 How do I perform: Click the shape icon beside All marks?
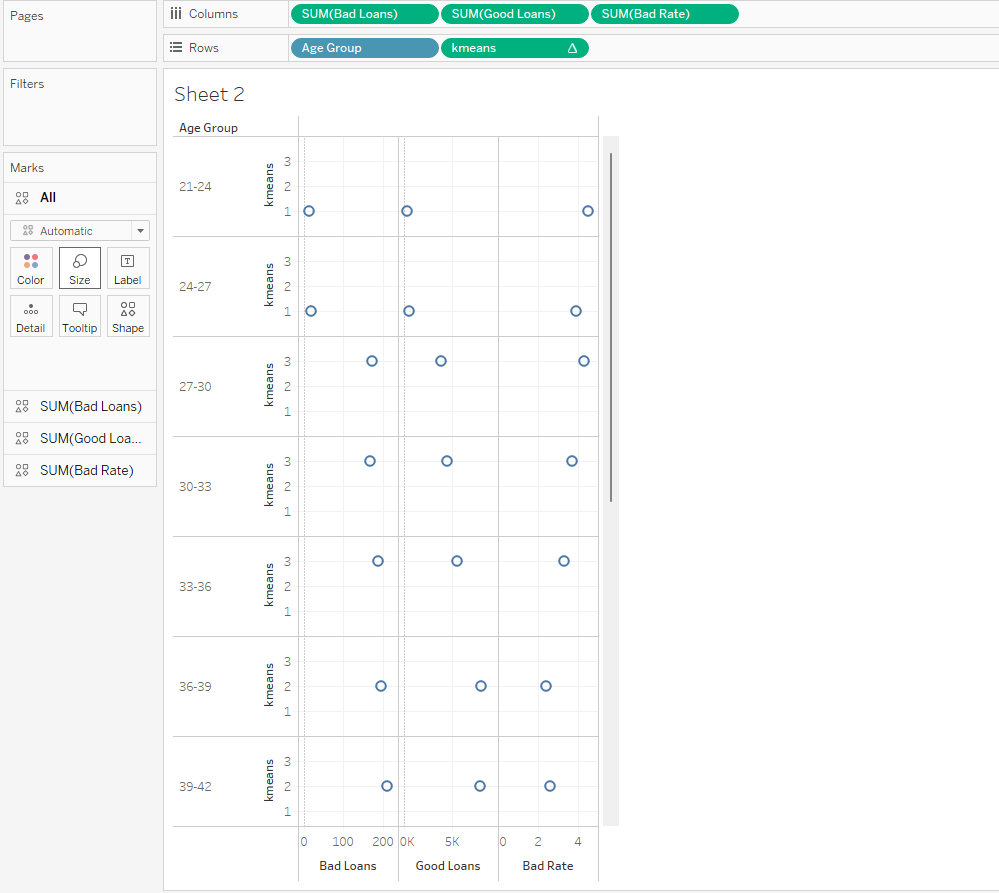coord(22,197)
